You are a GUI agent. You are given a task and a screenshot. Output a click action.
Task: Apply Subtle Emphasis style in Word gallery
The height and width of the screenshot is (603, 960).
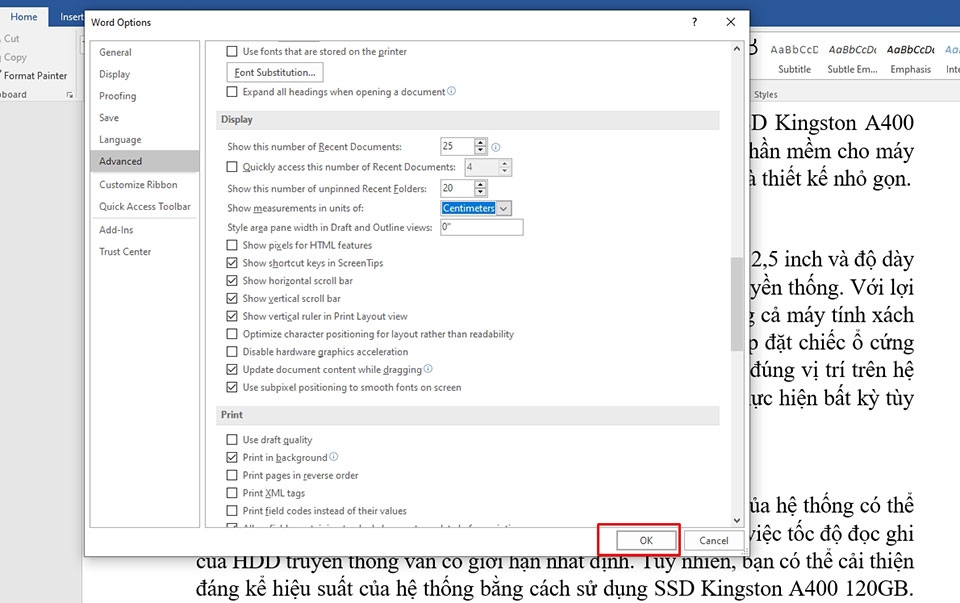tap(852, 59)
